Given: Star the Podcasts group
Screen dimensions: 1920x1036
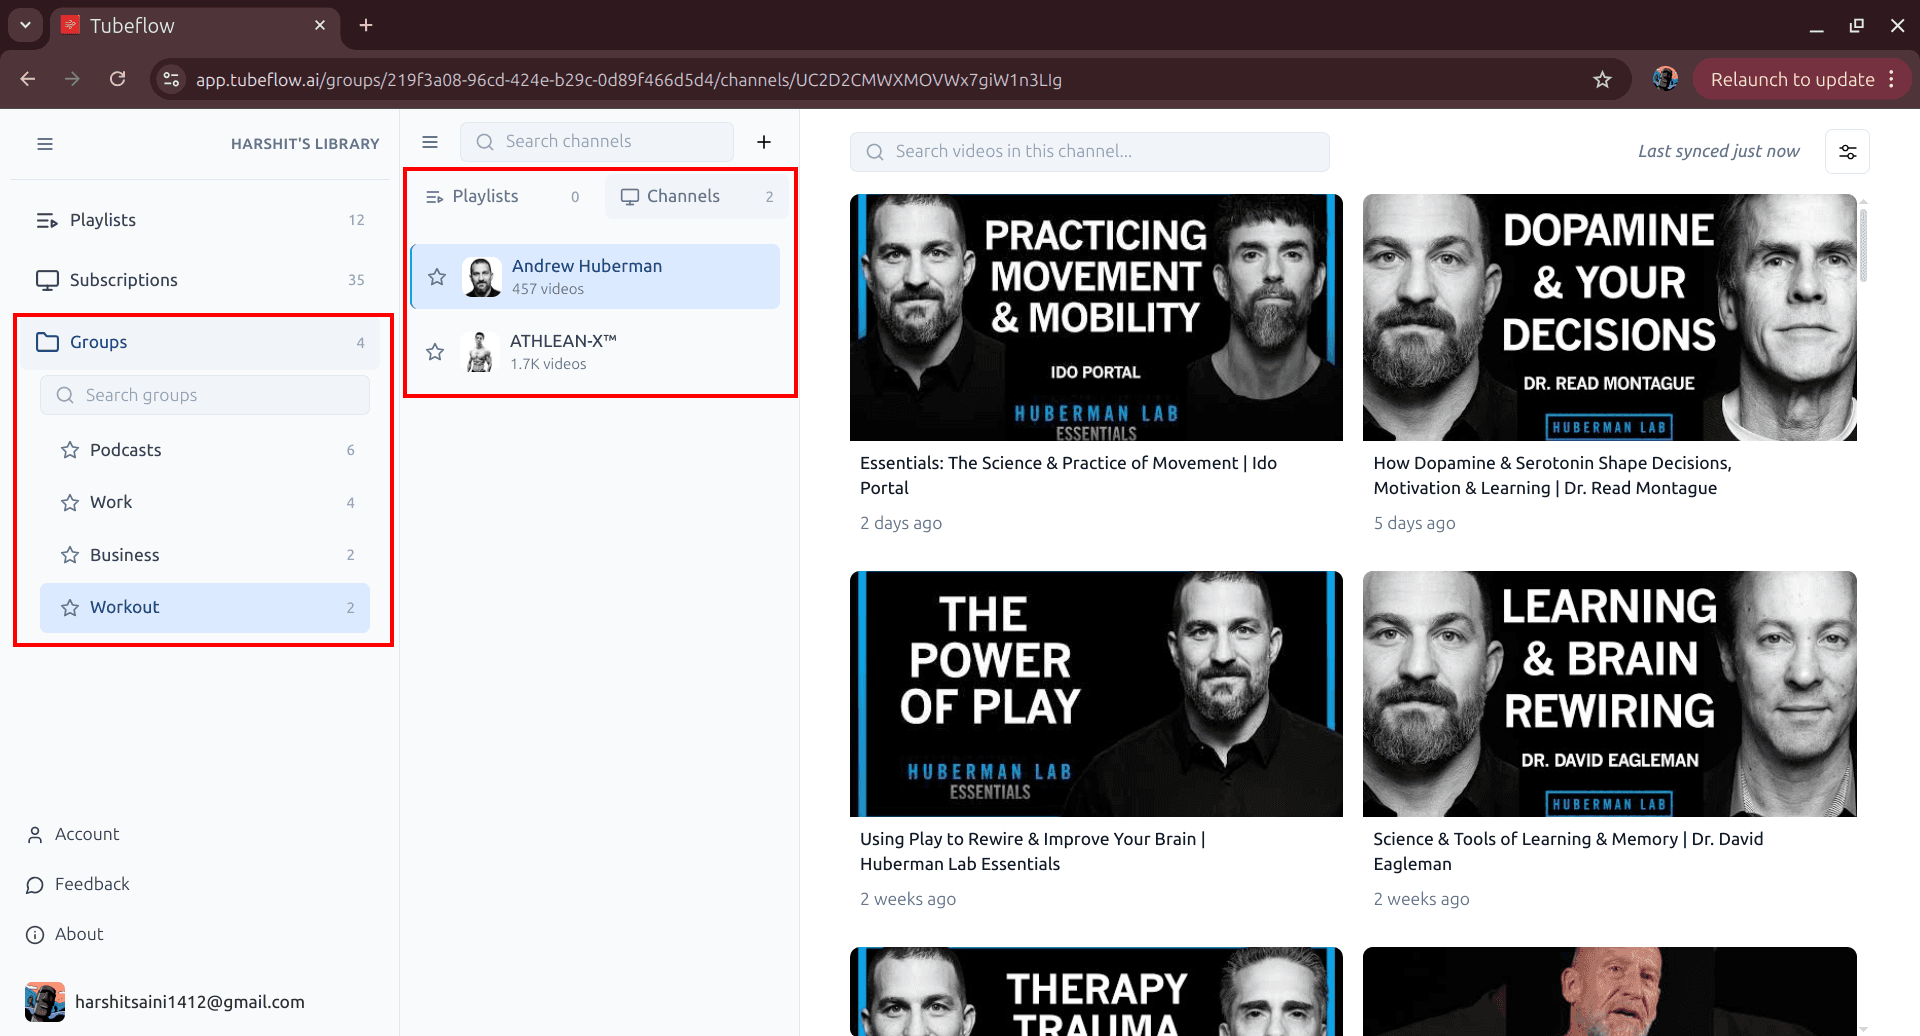Looking at the screenshot, I should pos(70,450).
